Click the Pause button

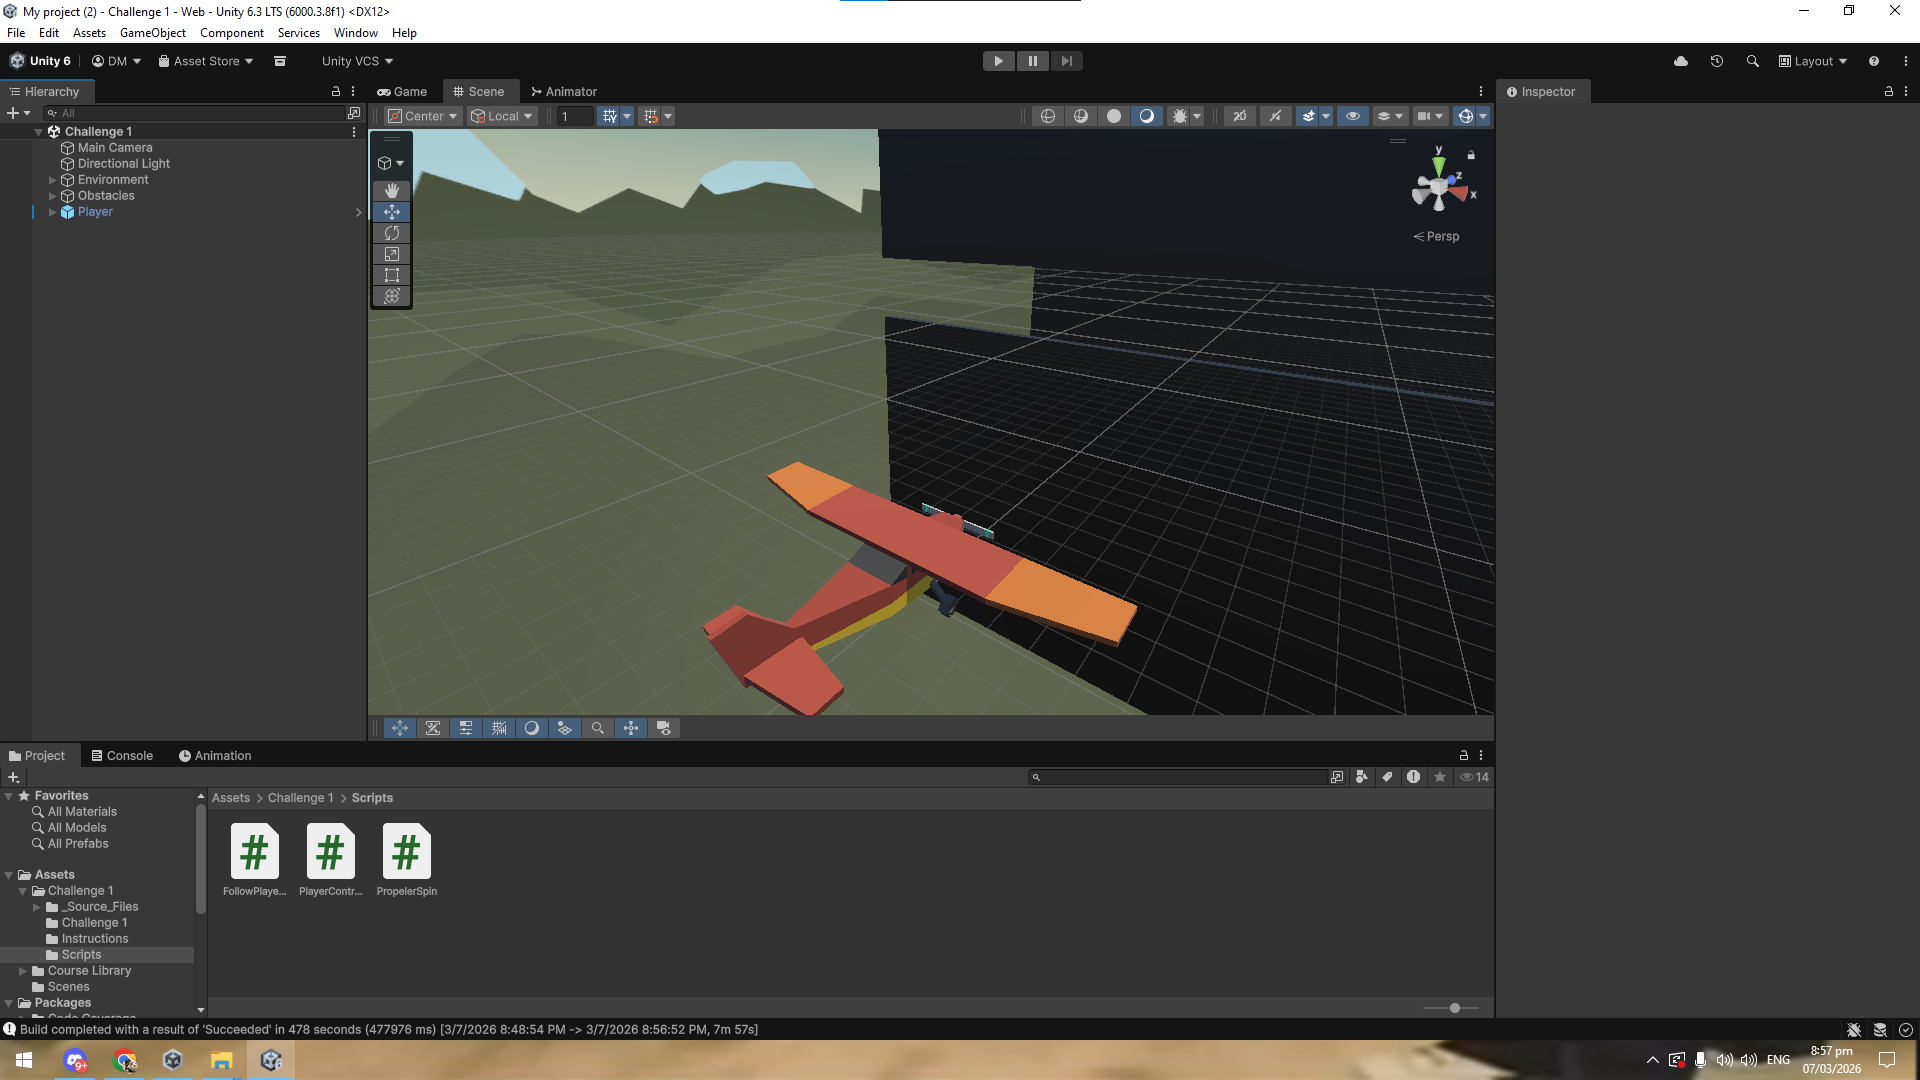point(1032,61)
